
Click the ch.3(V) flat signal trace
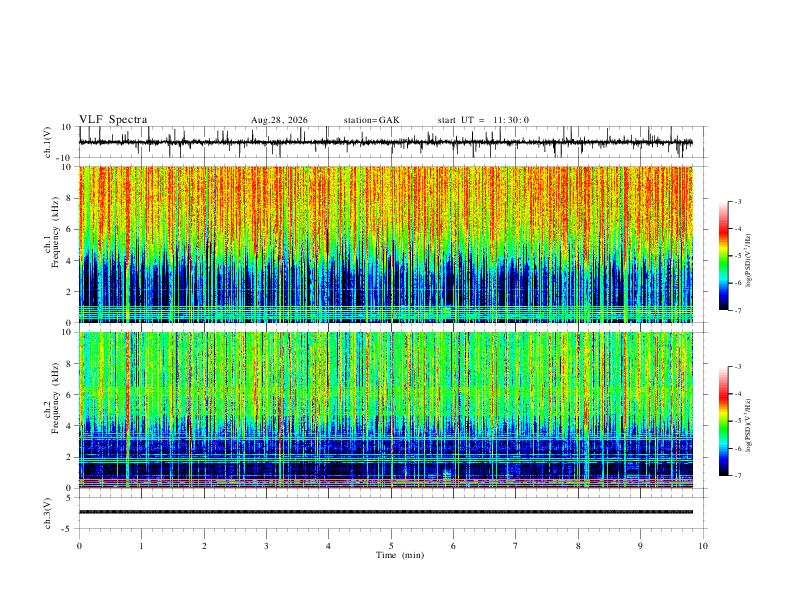385,512
